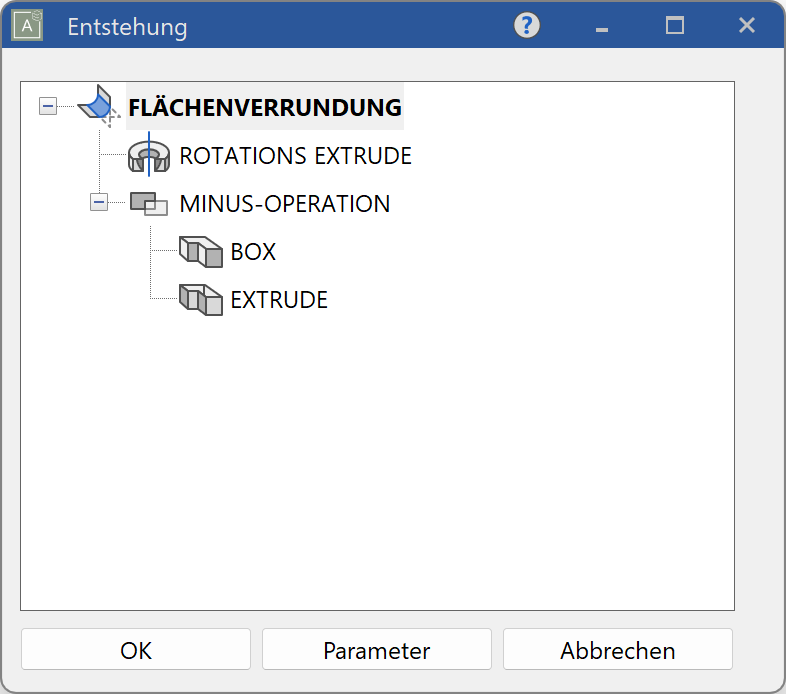
Task: Close the Entstehung dialog window
Action: click(x=746, y=27)
